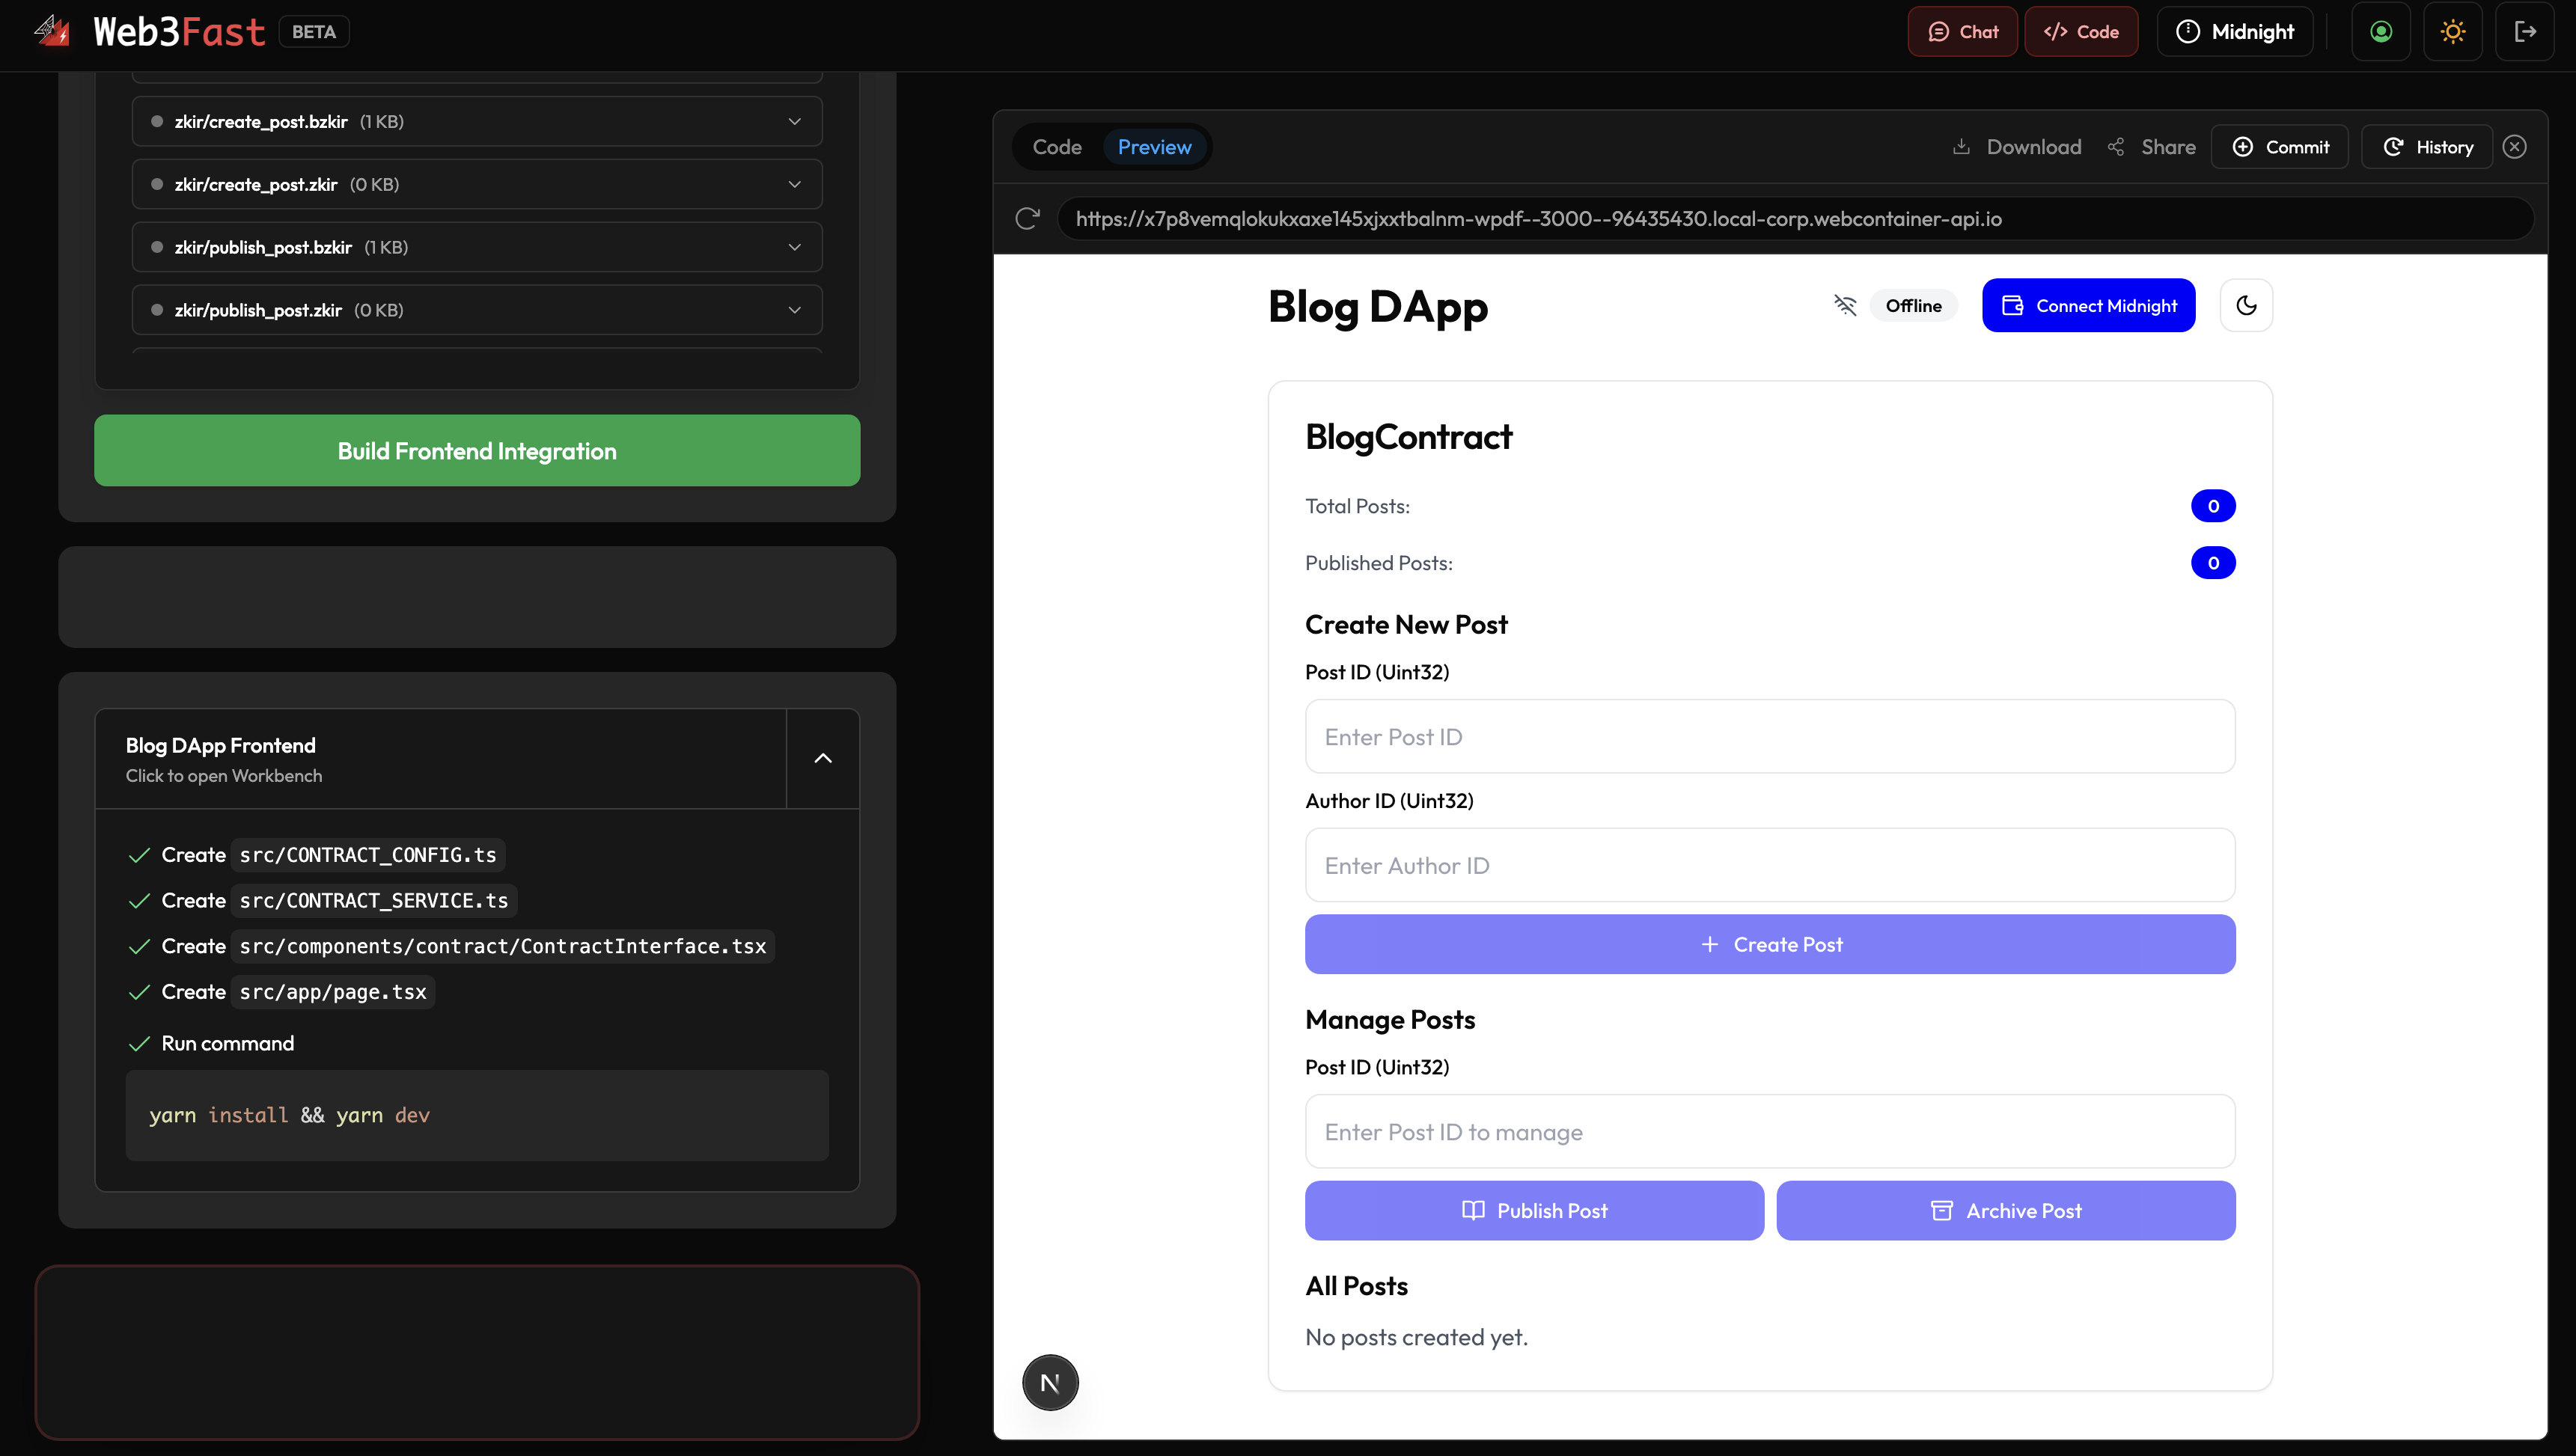Click the Offline status badge
2576x1456 pixels.
coord(1913,305)
